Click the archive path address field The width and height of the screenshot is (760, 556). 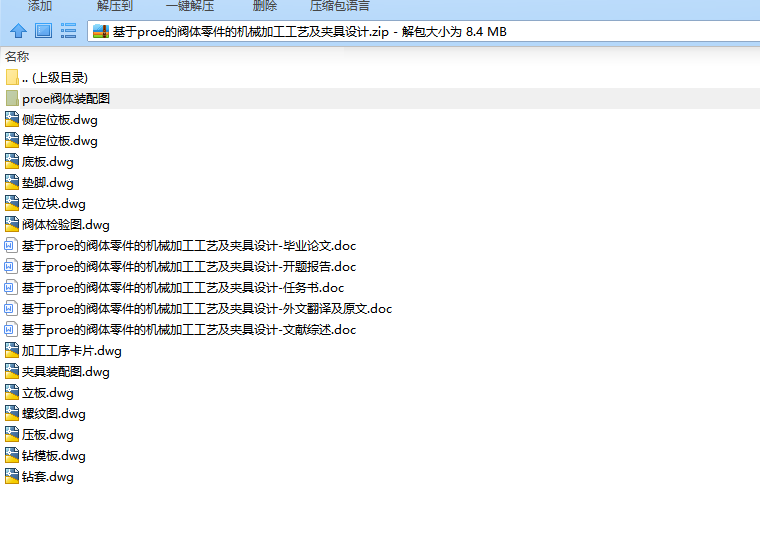424,32
